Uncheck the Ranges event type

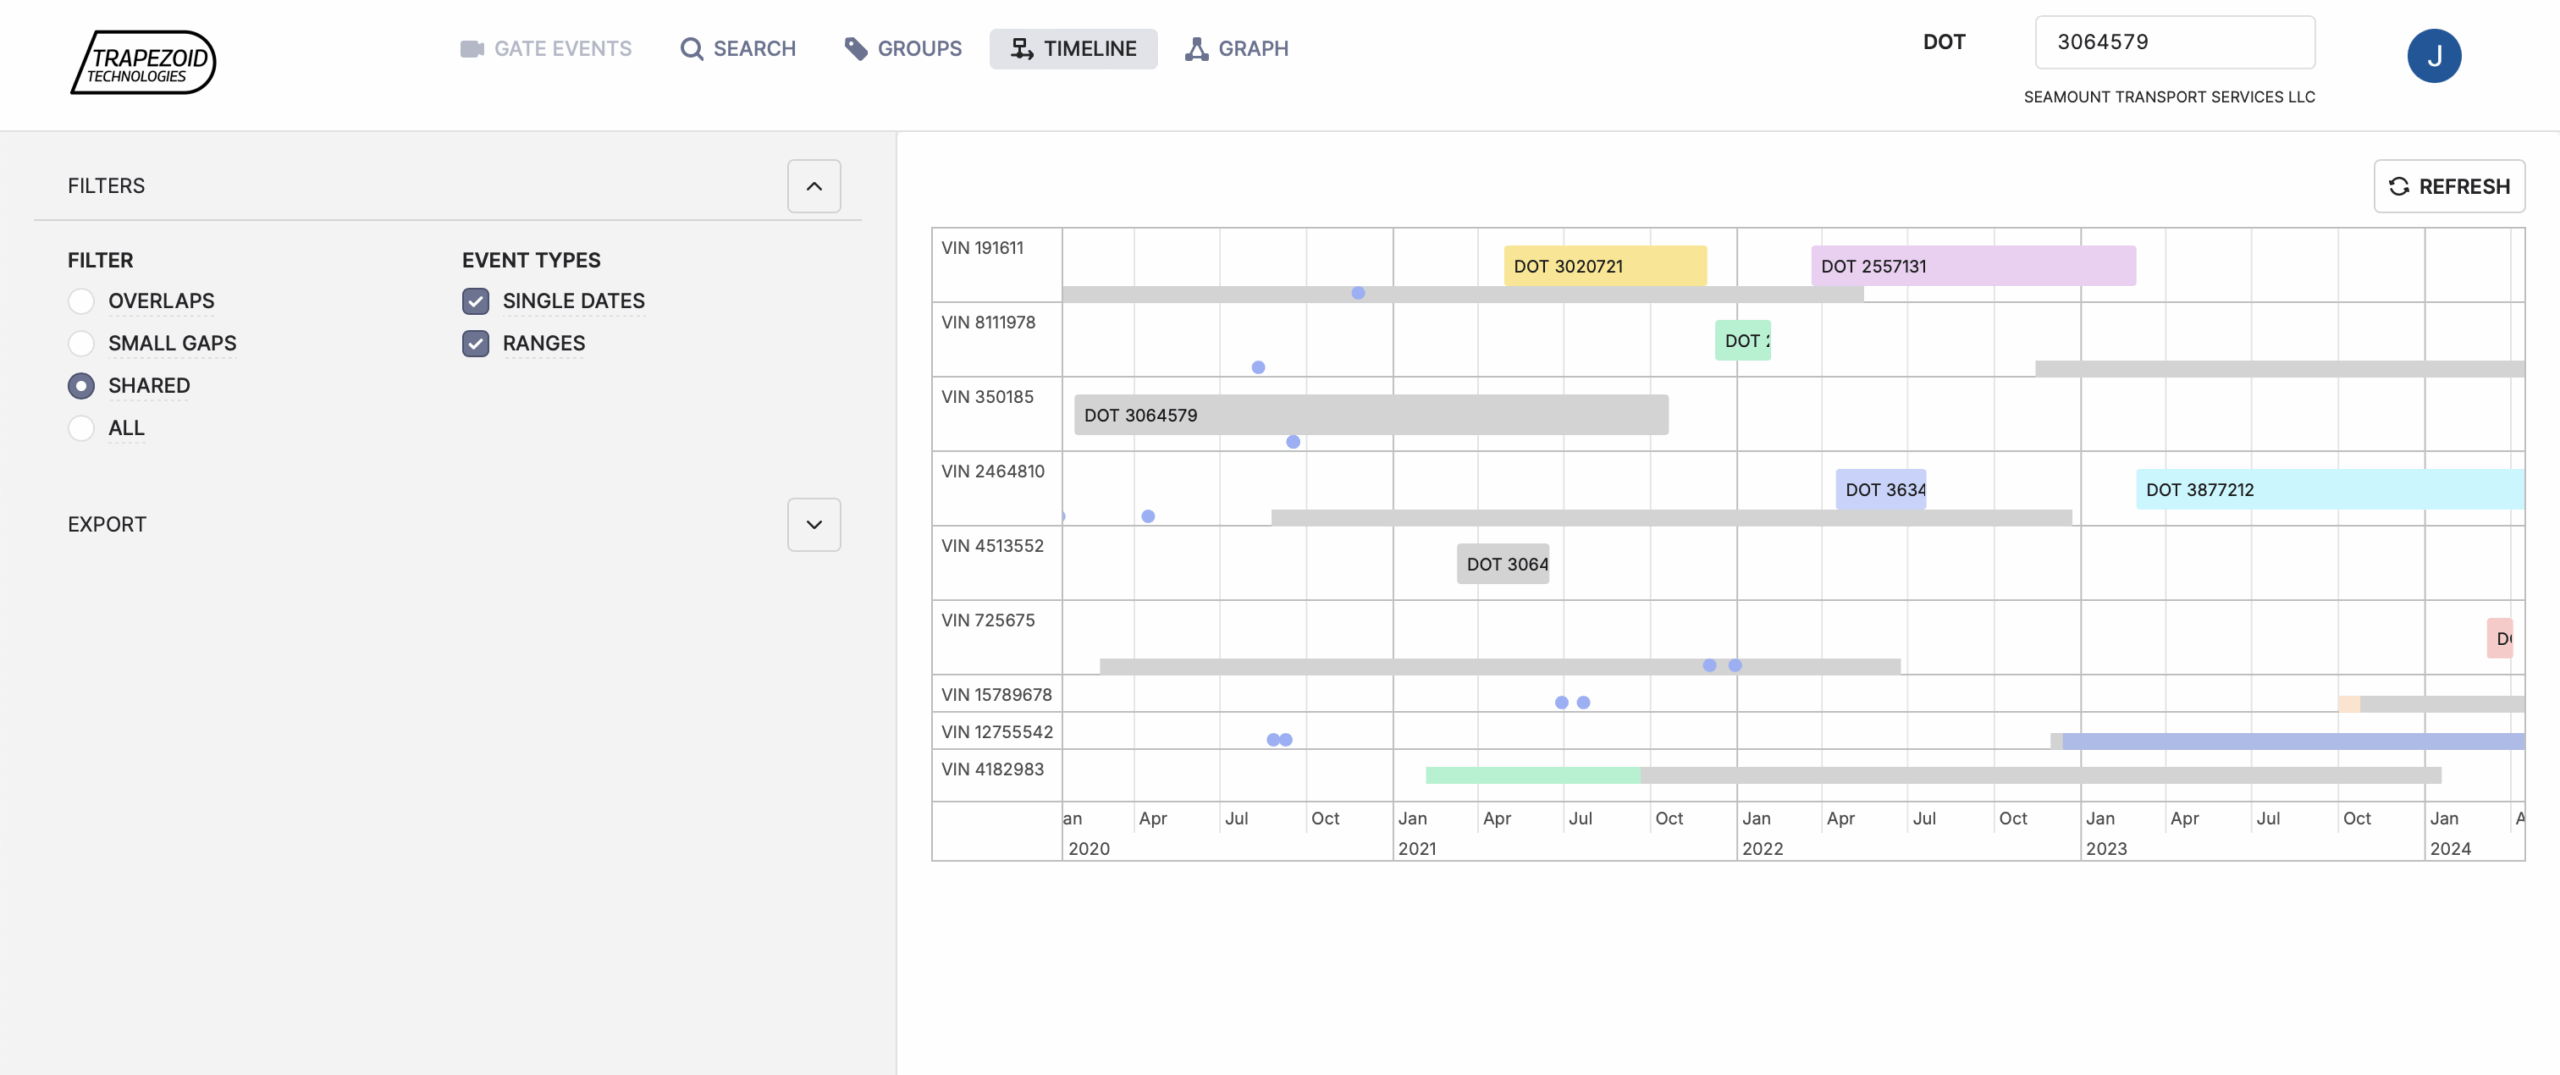coord(474,343)
